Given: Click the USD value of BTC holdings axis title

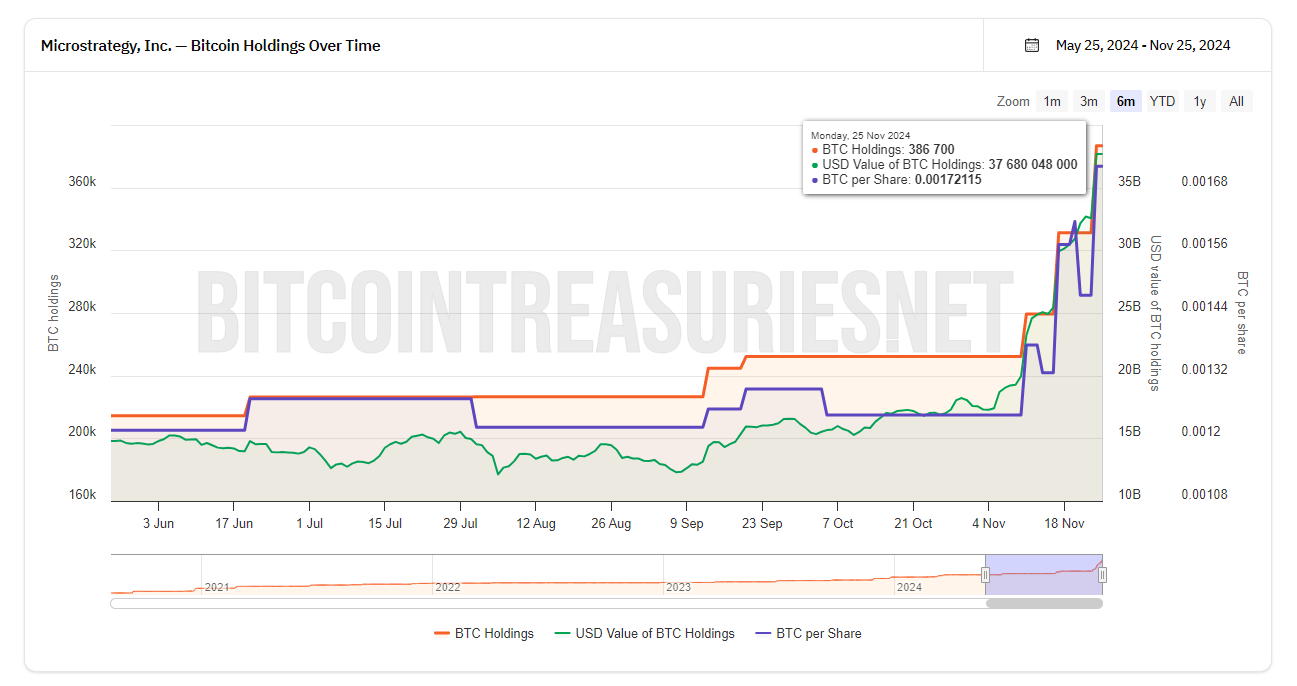Looking at the screenshot, I should point(1155,313).
